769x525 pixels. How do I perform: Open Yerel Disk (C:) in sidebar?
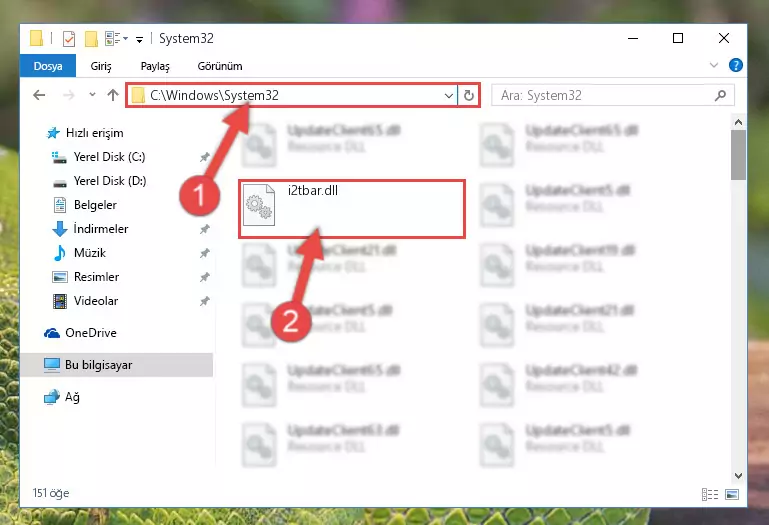pos(109,157)
